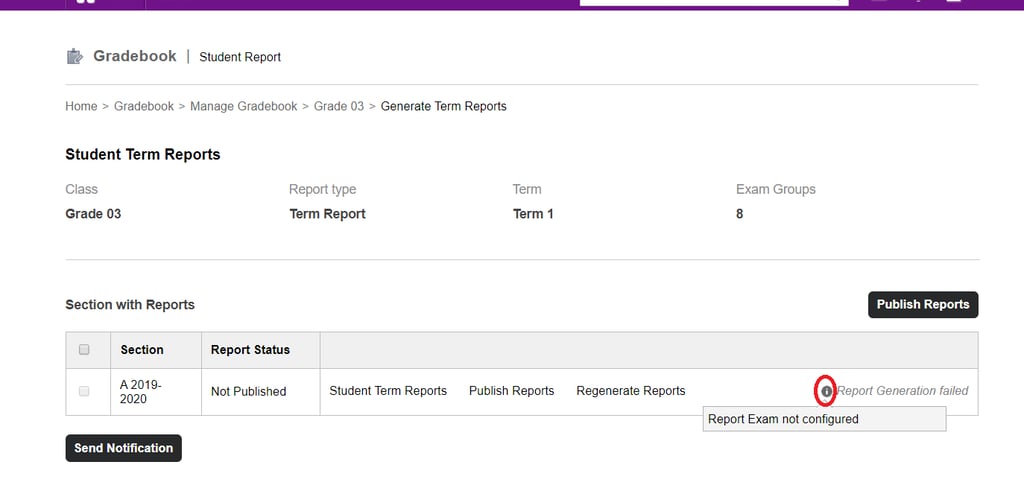Viewport: 1024px width, 478px height.
Task: Click the Report Status column header
Action: click(x=250, y=350)
